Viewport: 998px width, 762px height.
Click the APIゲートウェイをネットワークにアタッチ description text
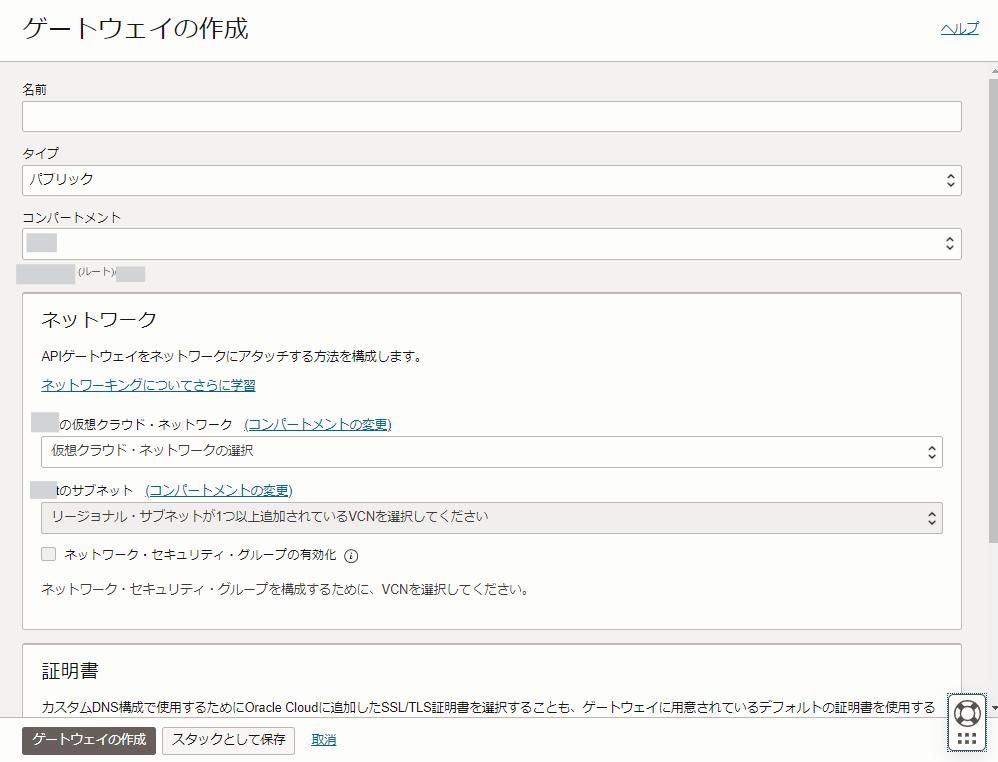point(232,356)
